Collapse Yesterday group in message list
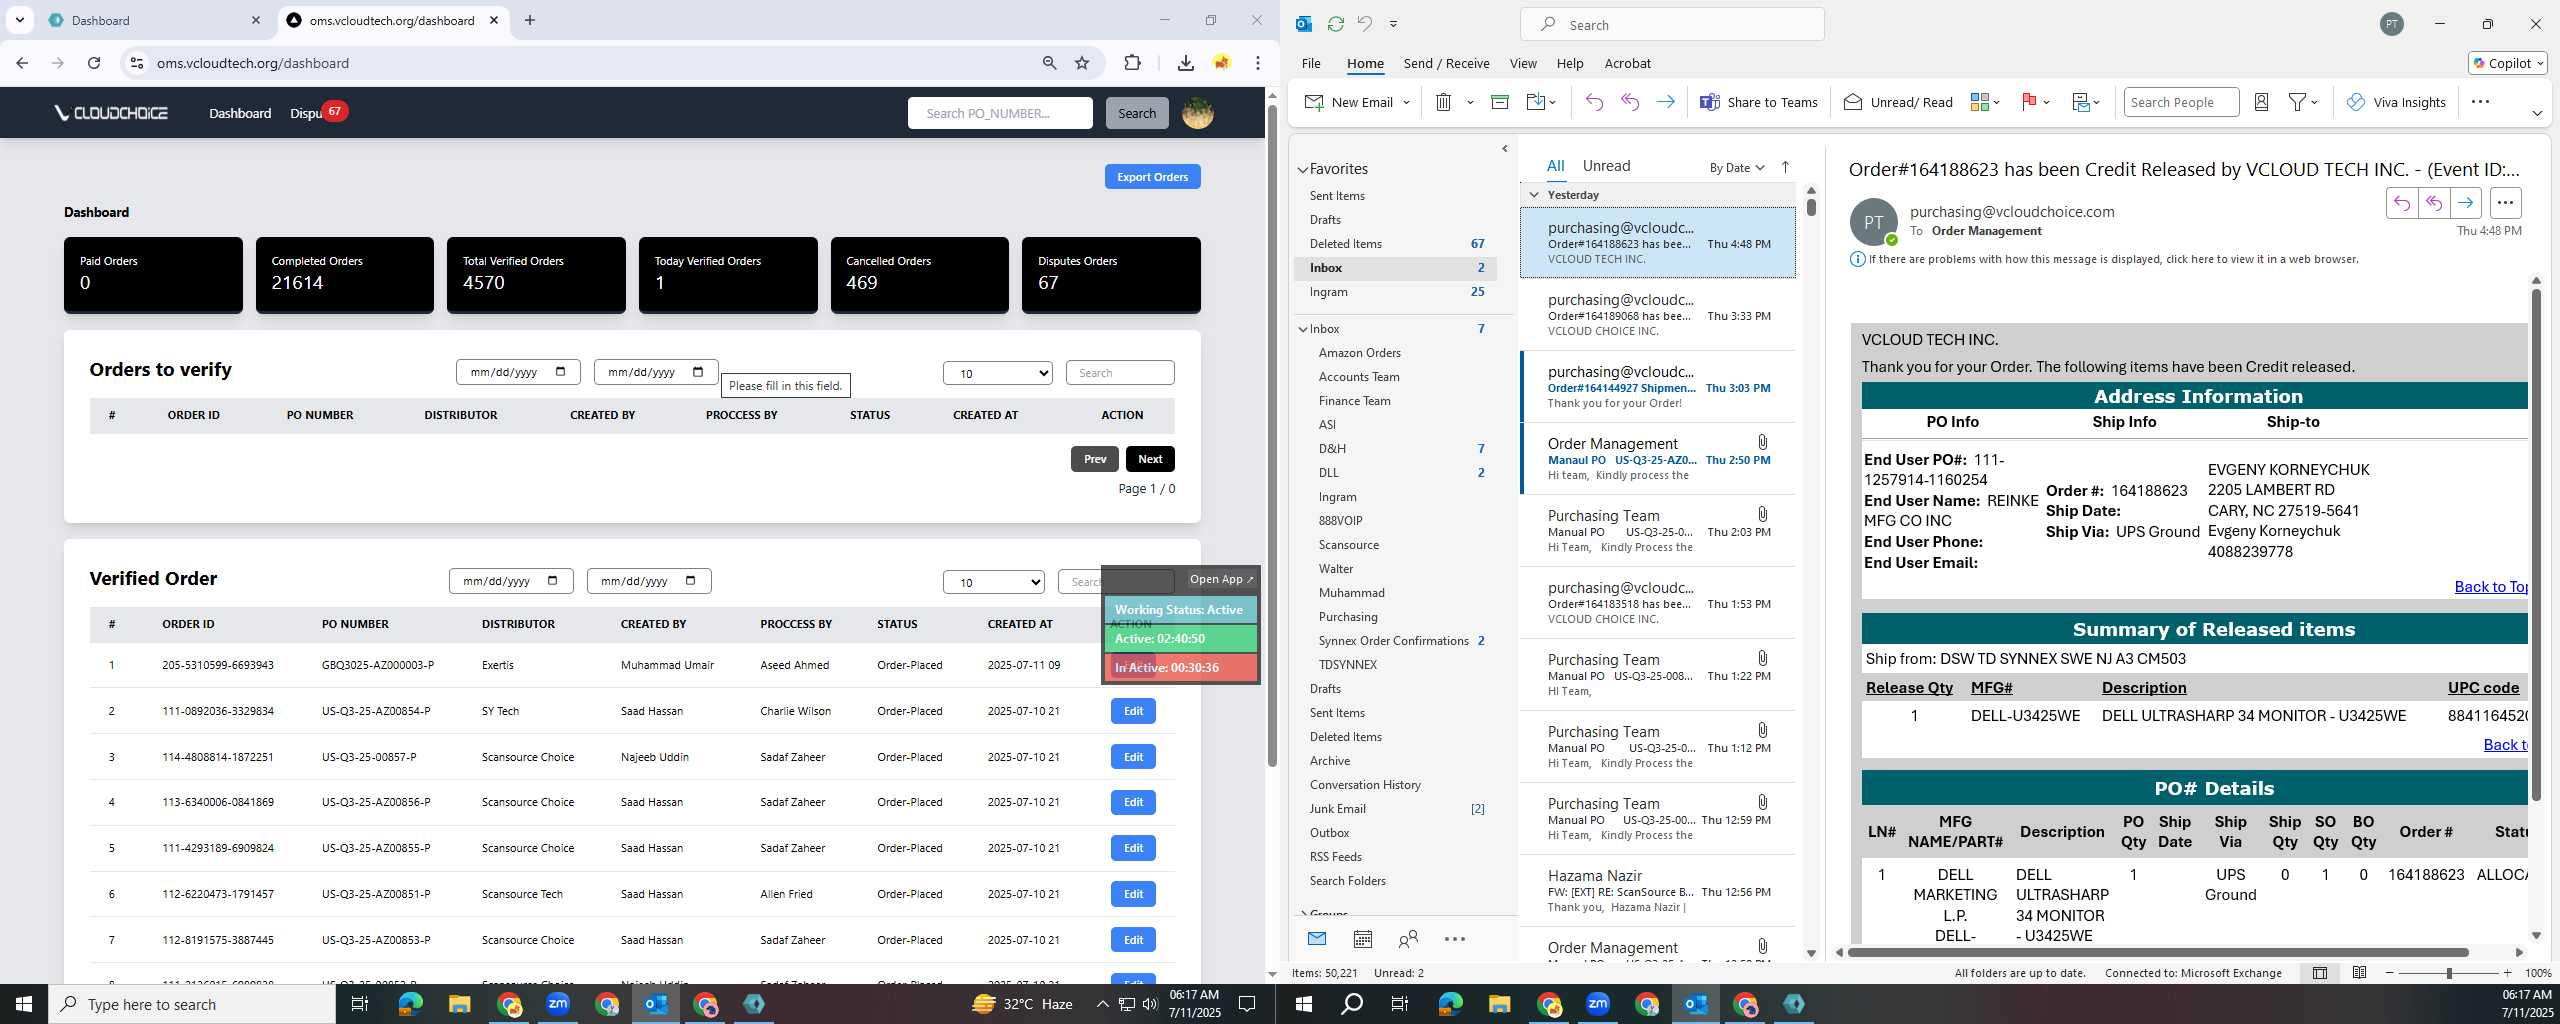 [x=1534, y=195]
